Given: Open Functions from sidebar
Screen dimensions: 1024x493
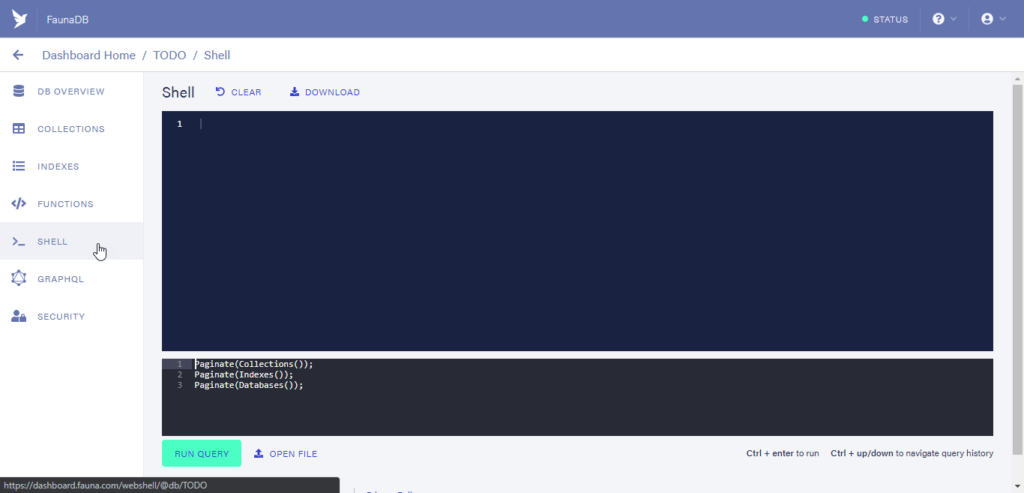Looking at the screenshot, I should (x=71, y=204).
